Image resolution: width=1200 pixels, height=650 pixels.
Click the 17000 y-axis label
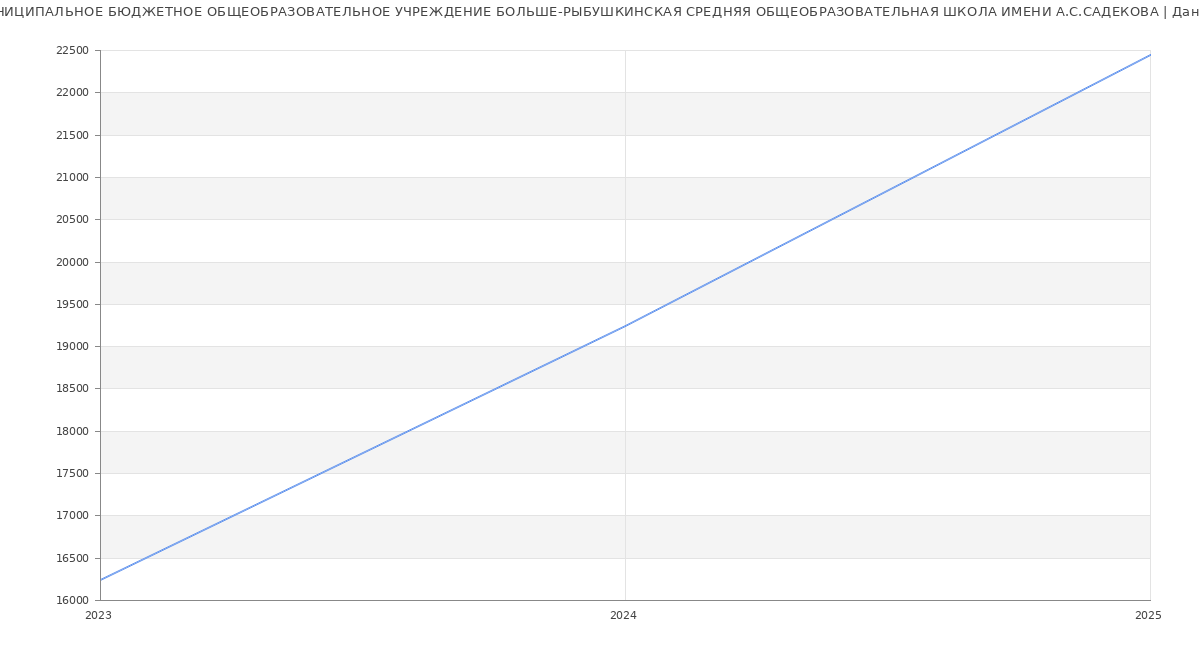click(72, 516)
